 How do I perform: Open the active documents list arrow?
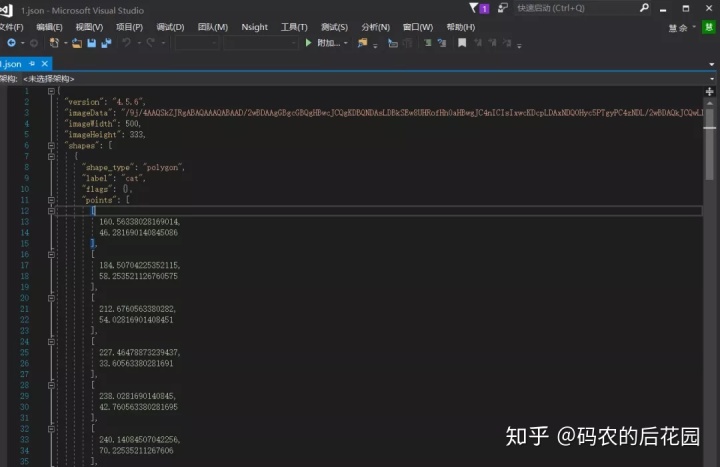pos(712,64)
